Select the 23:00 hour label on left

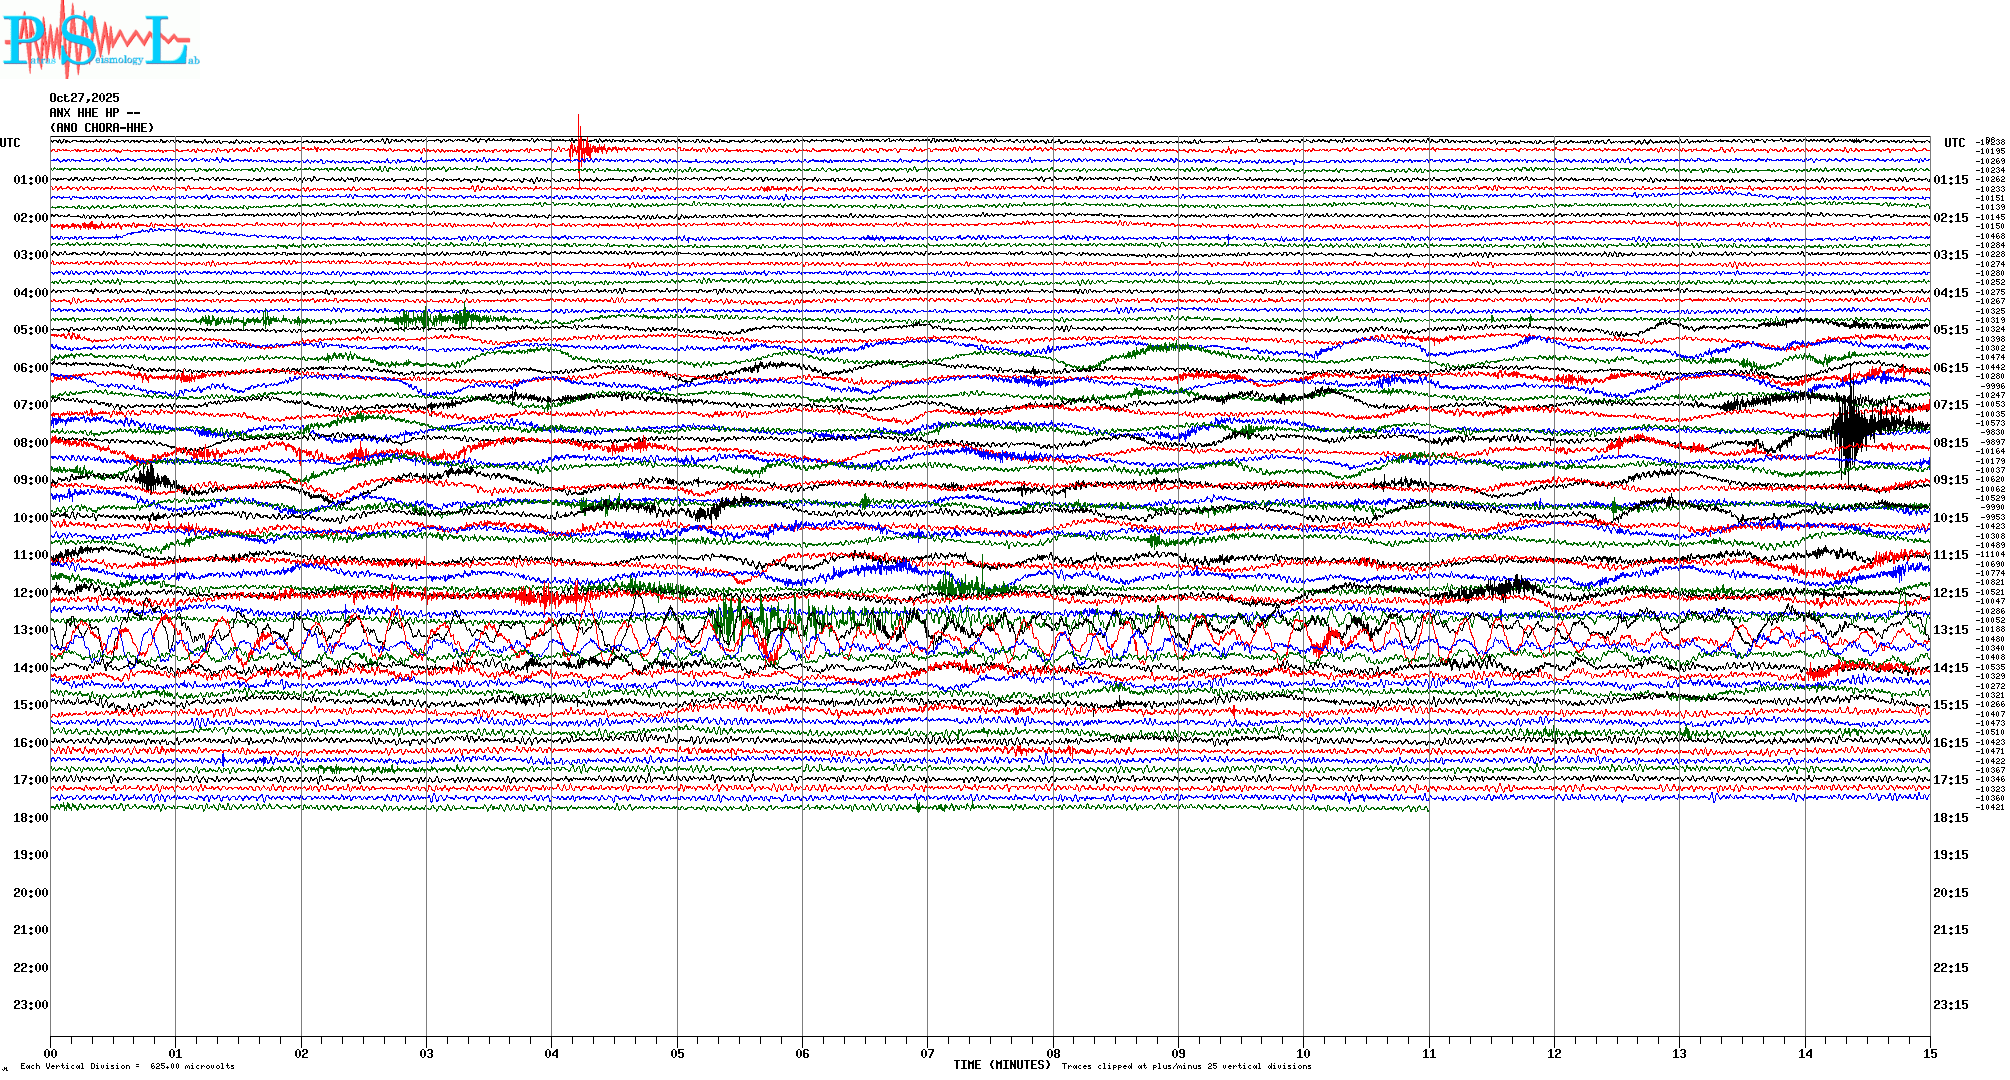[30, 1005]
